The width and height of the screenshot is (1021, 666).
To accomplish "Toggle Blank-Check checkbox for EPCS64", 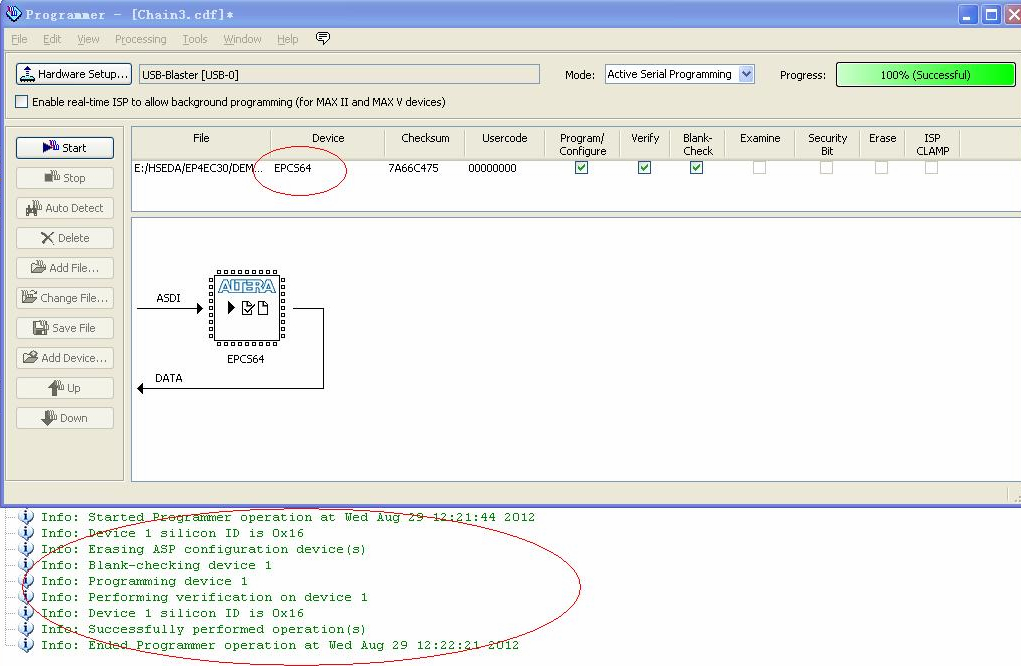I will point(696,167).
